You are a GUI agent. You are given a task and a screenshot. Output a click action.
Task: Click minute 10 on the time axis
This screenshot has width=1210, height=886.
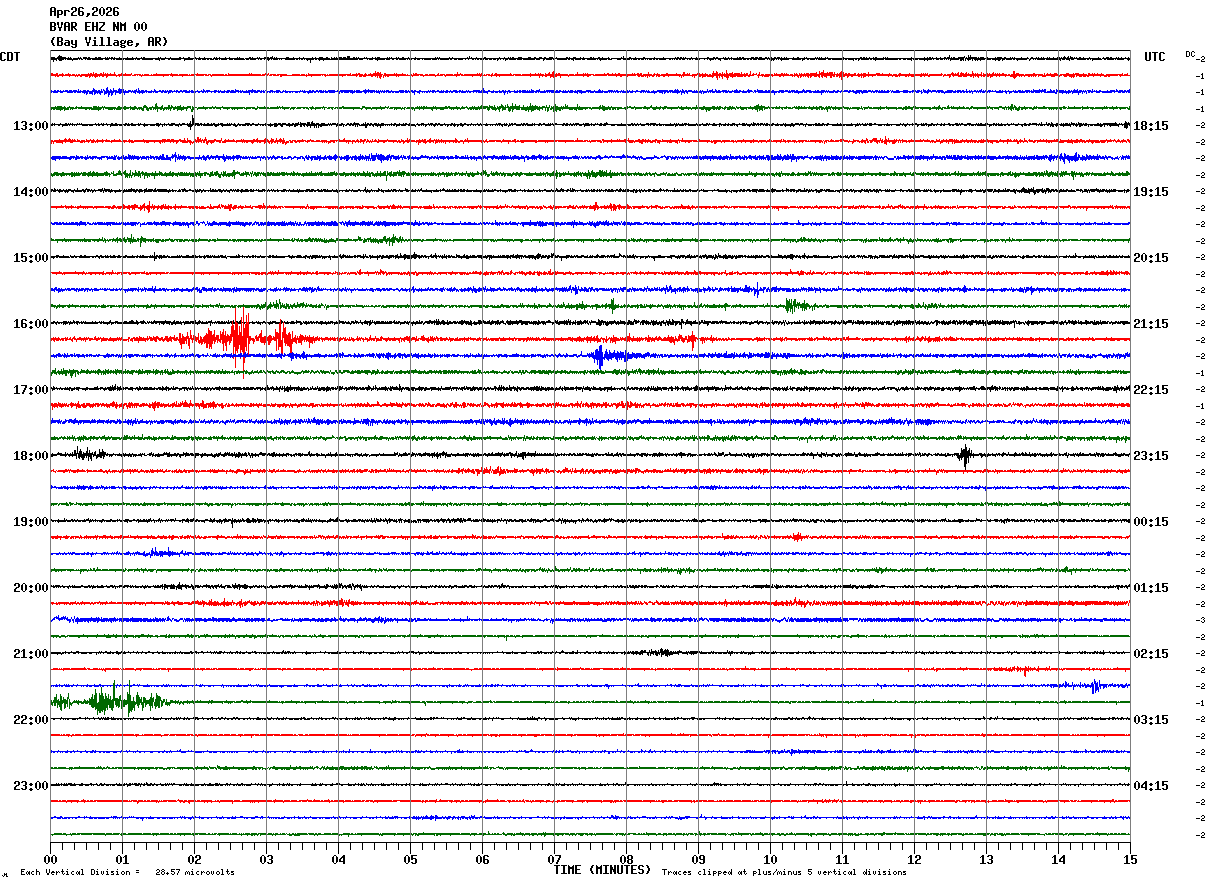(x=770, y=859)
